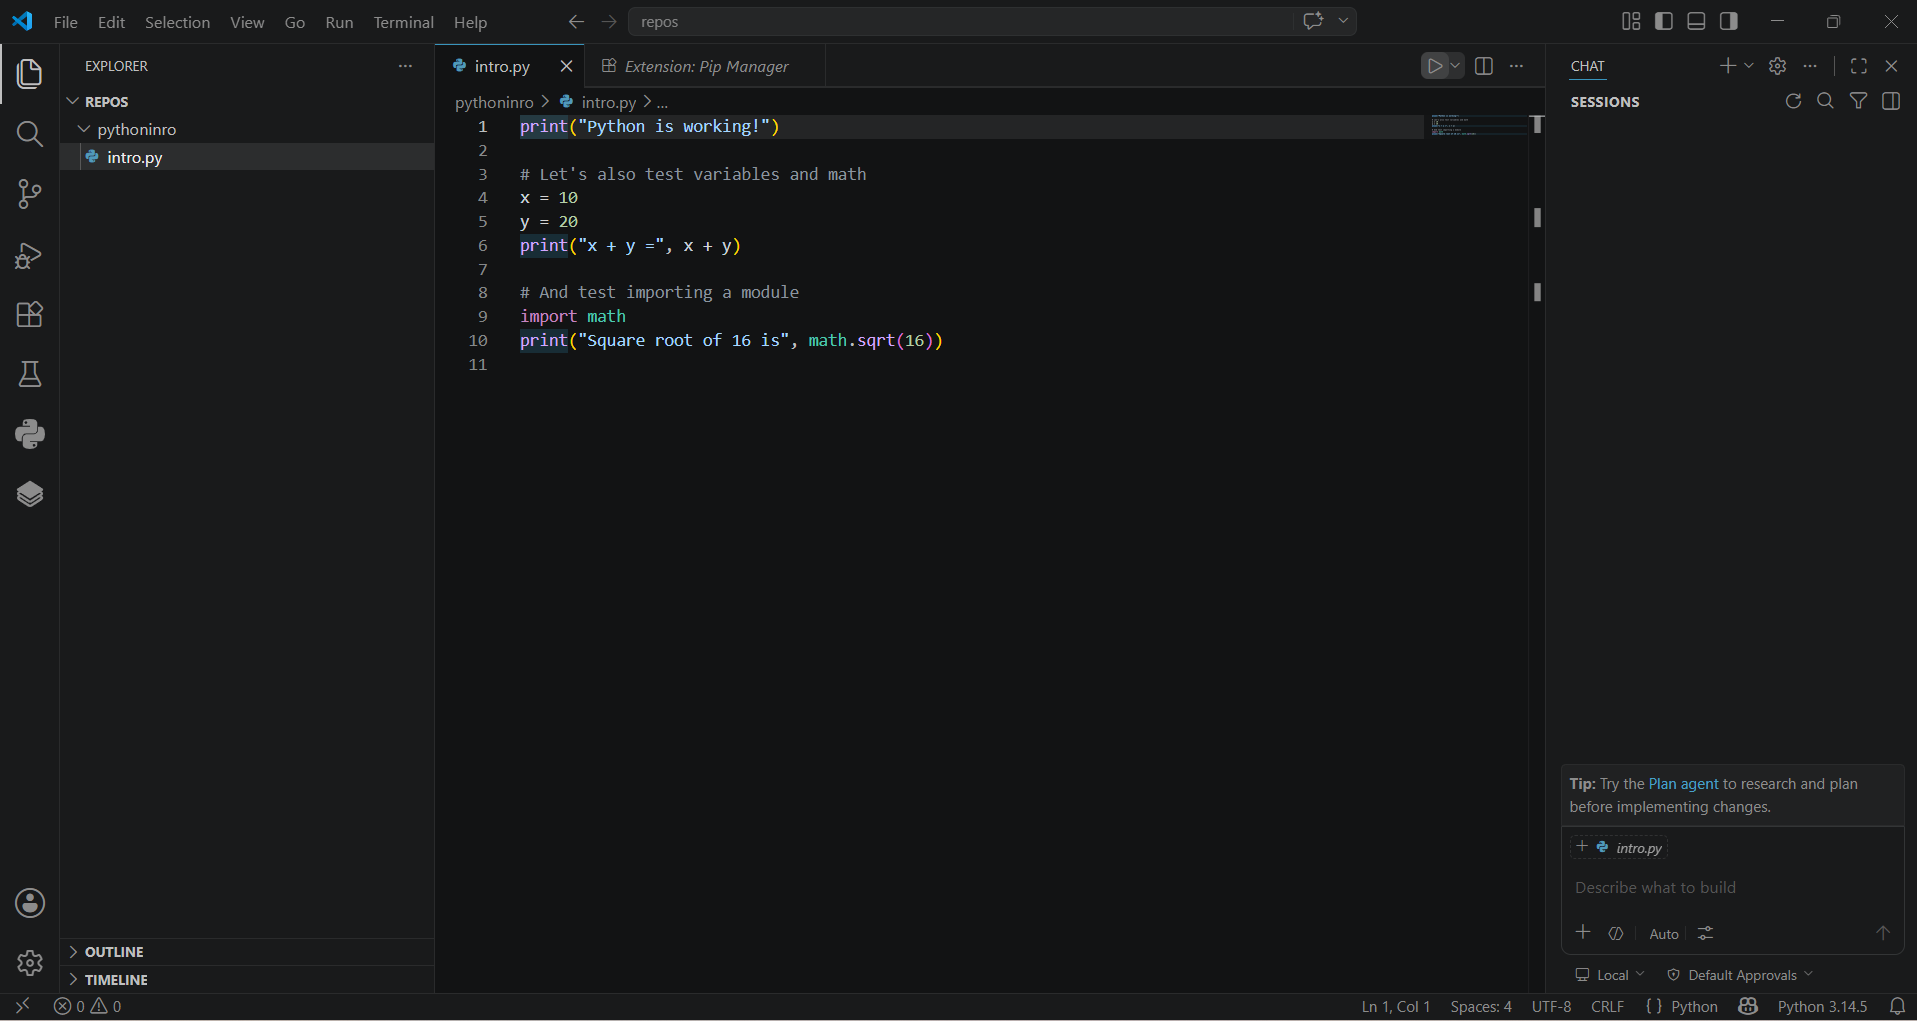Open Copilot status icon in status bar
The height and width of the screenshot is (1021, 1917).
1748,1006
